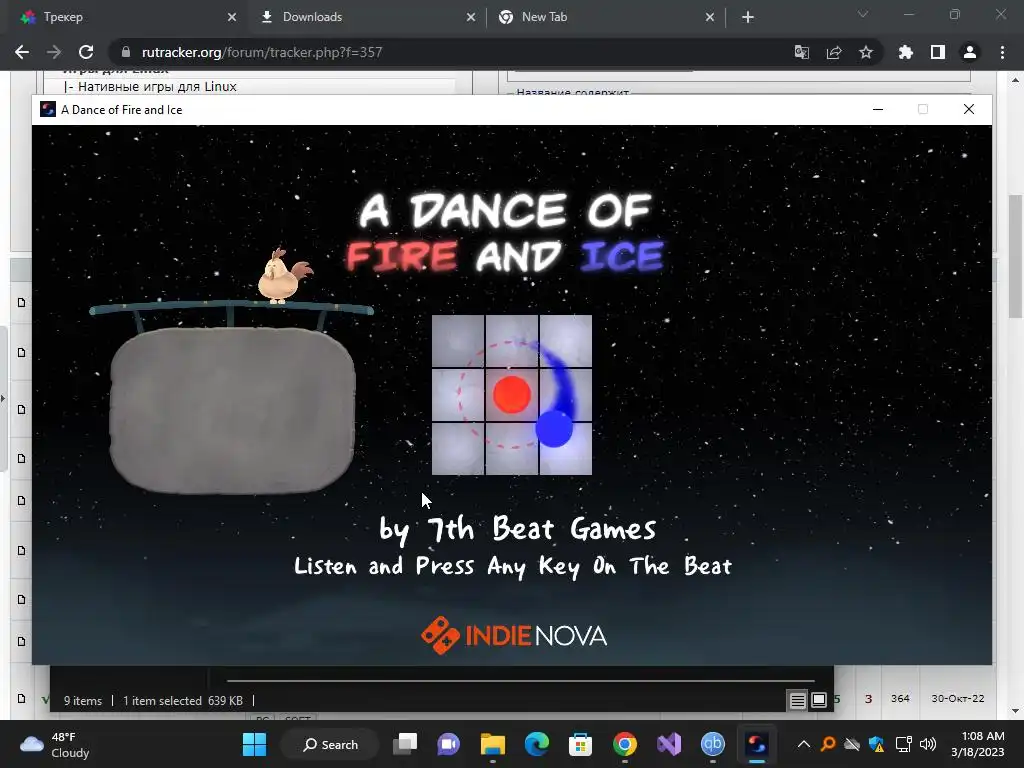
Task: Translate this page icon in address bar
Action: 801,52
